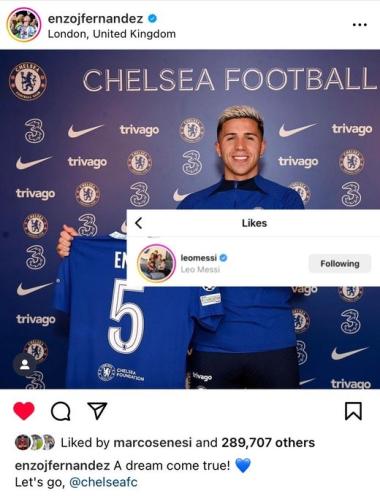380x496 pixels.
Task: Go back from the Likes panel
Action: (139, 223)
